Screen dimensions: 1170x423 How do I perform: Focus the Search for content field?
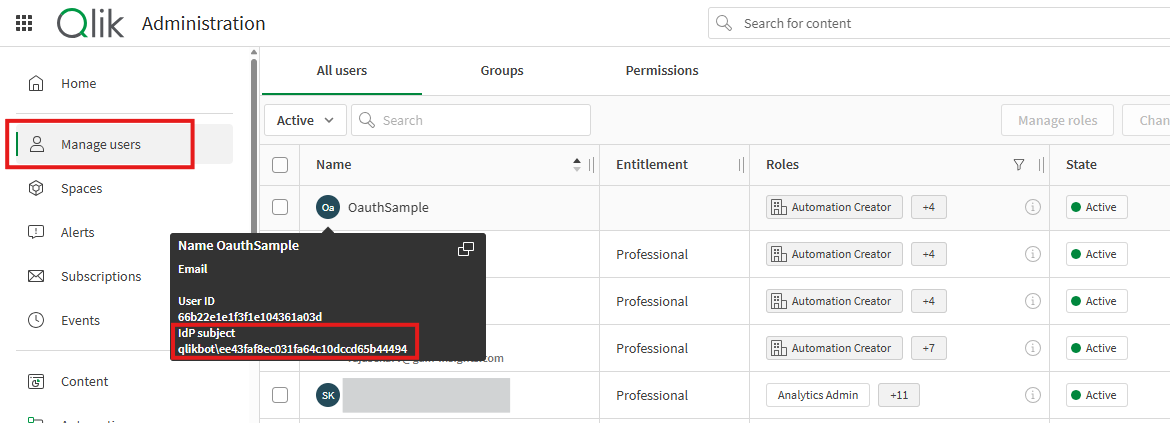point(939,23)
